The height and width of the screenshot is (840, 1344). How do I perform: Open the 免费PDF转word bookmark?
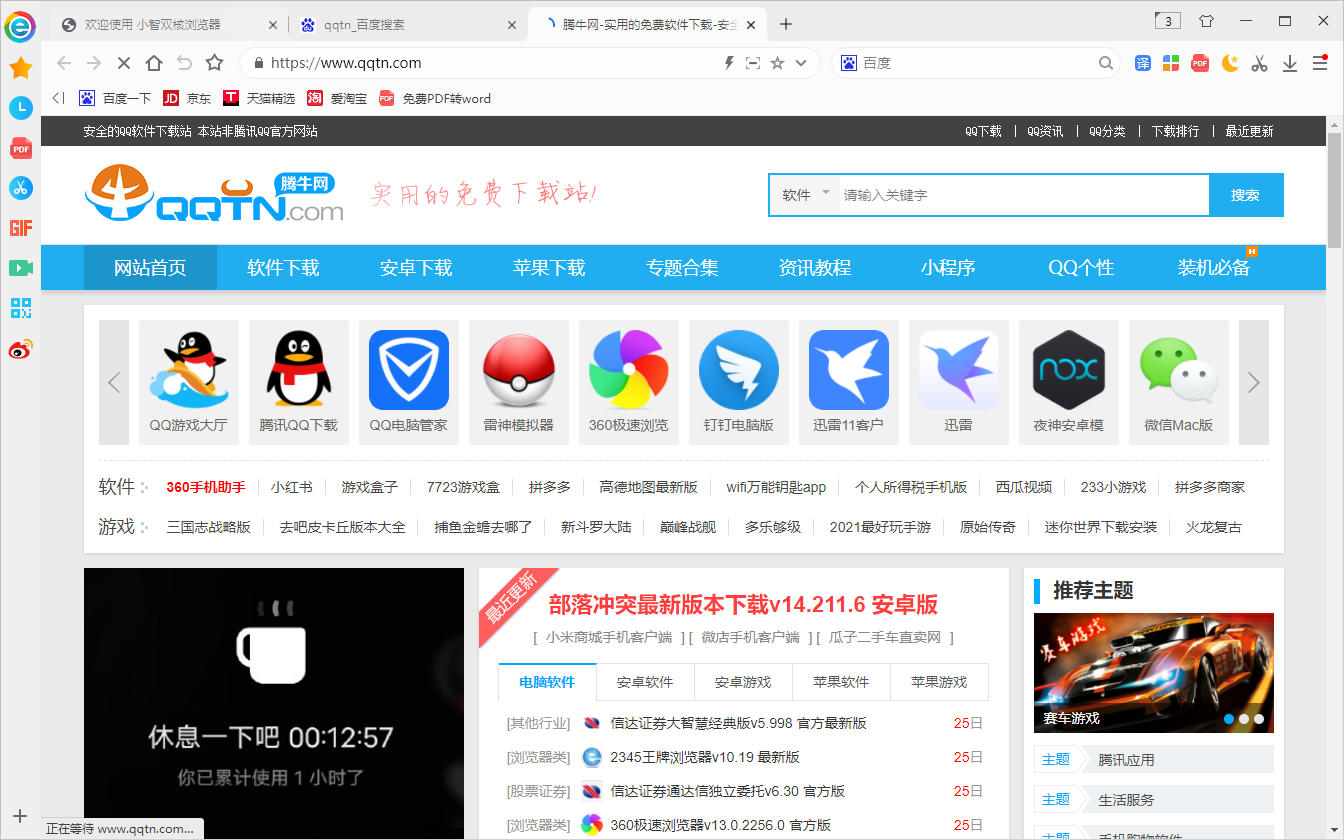click(x=435, y=98)
